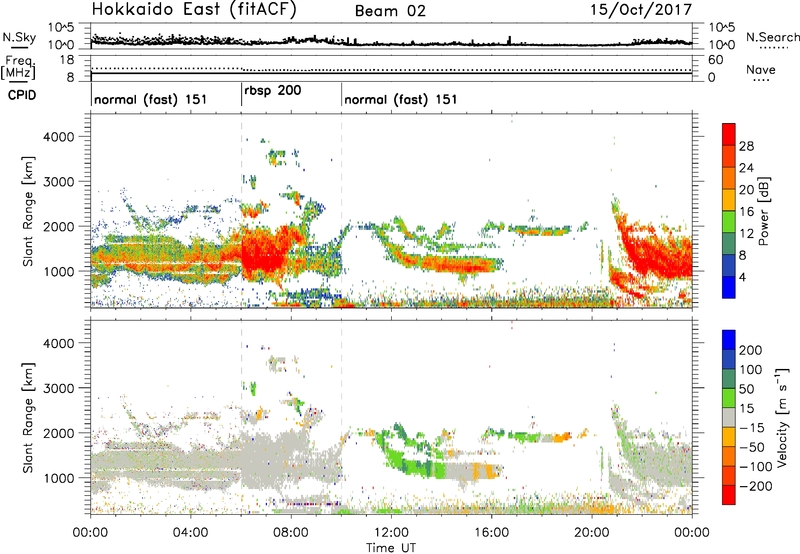Click the "200" label on the velocity colorbar
Image resolution: width=800 pixels, height=554 pixels.
tap(751, 350)
